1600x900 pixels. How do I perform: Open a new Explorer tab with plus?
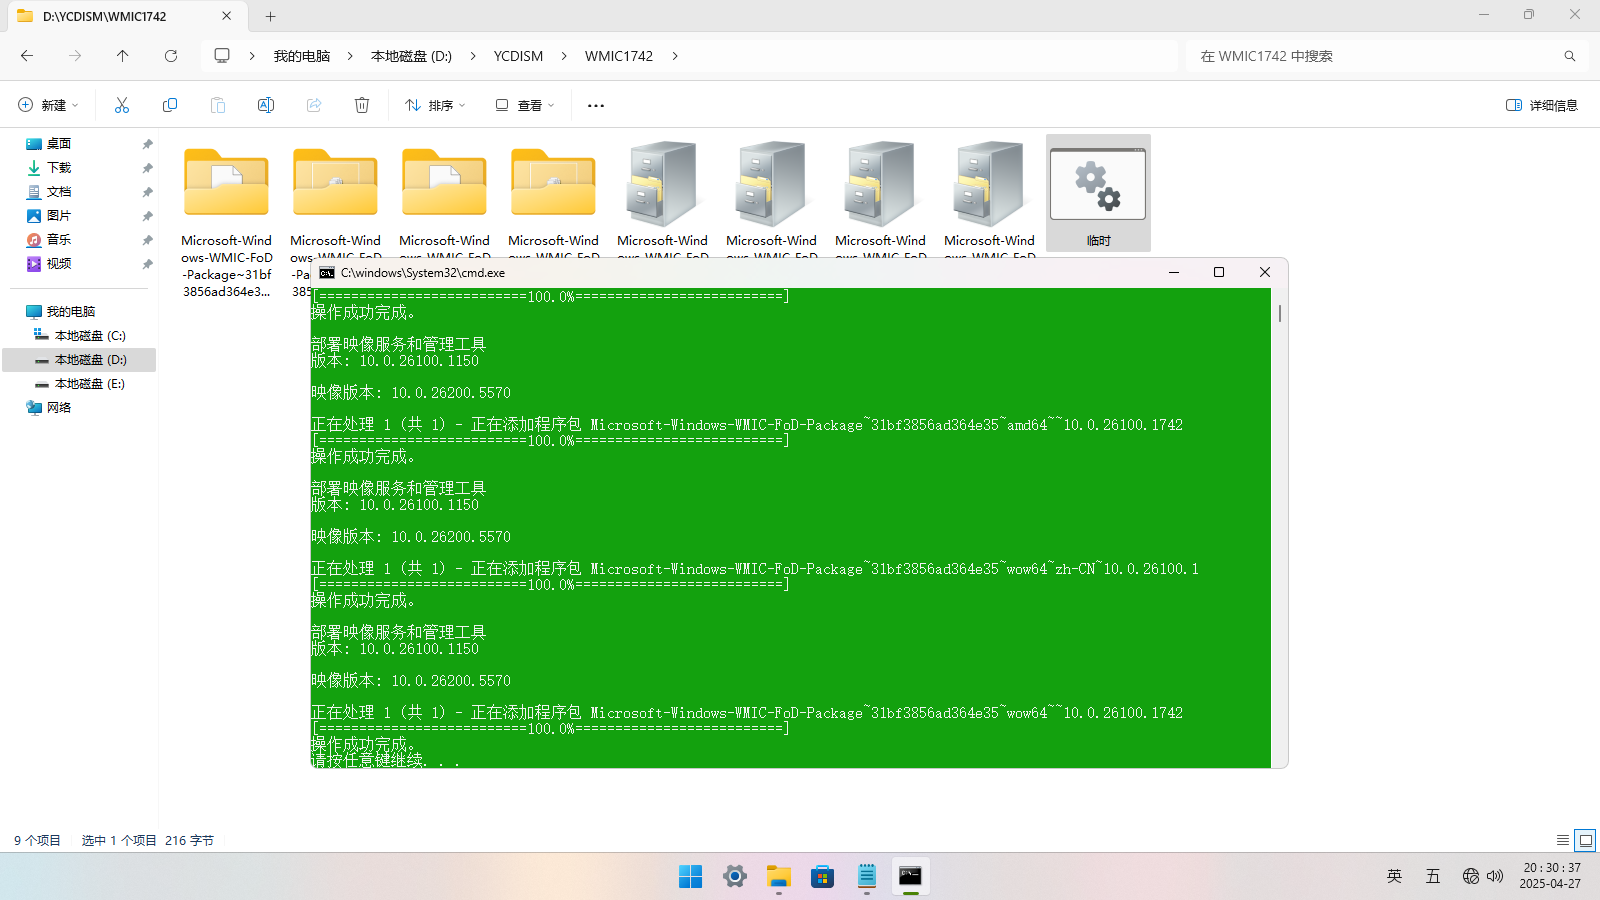270,16
